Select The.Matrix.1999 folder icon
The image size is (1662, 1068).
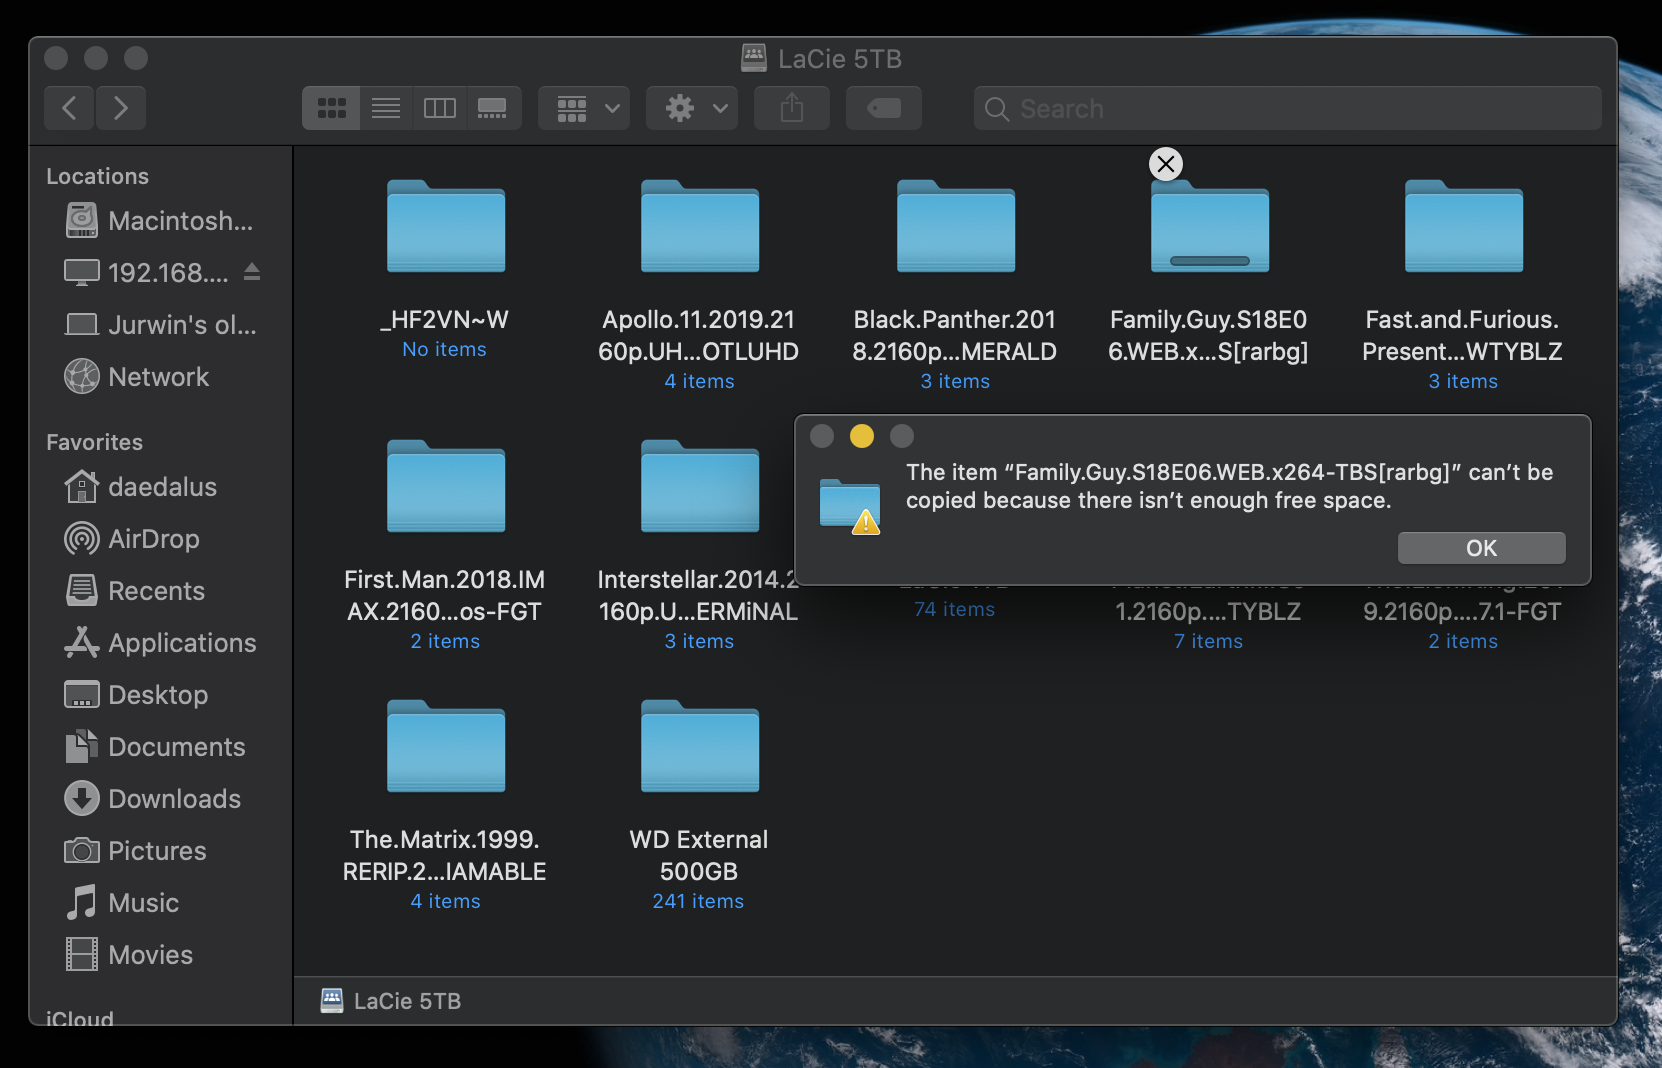tap(446, 746)
